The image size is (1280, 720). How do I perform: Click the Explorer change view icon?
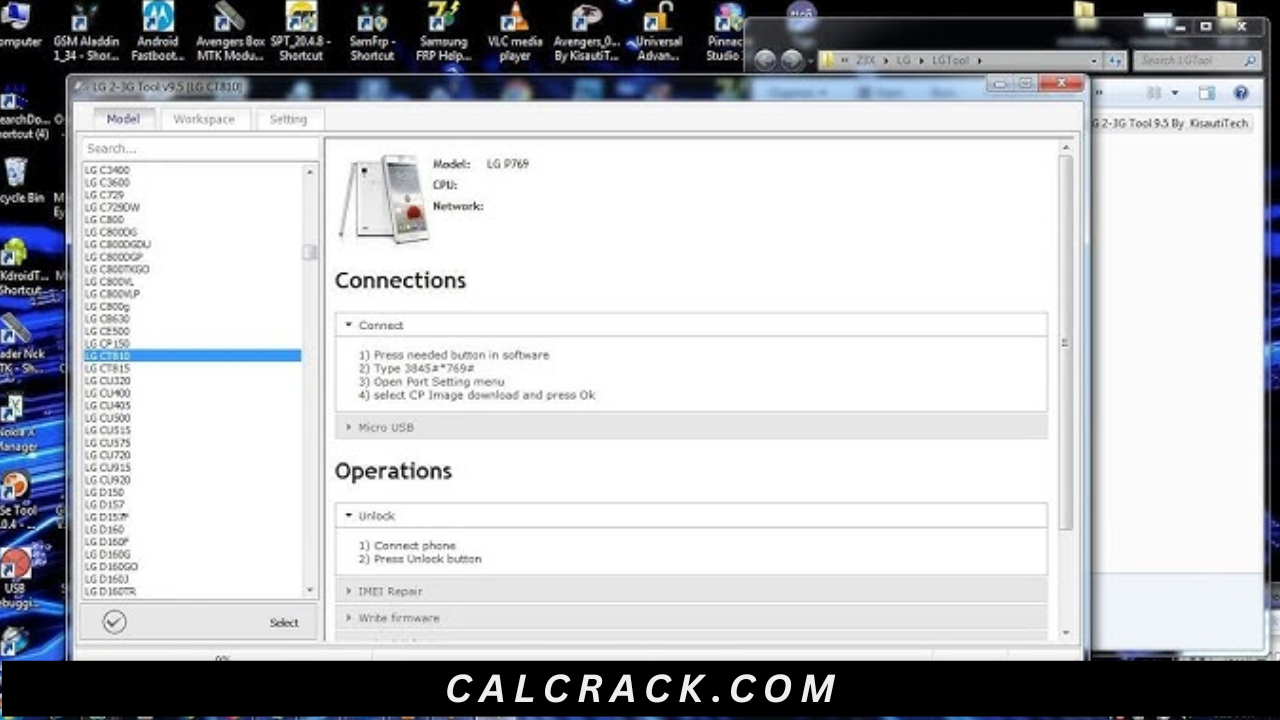[1155, 93]
